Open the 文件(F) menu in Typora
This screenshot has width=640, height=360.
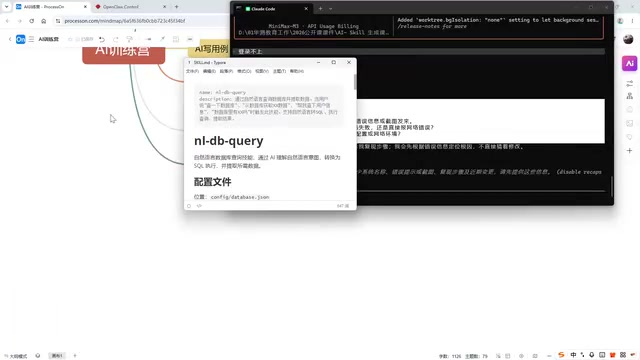point(192,71)
